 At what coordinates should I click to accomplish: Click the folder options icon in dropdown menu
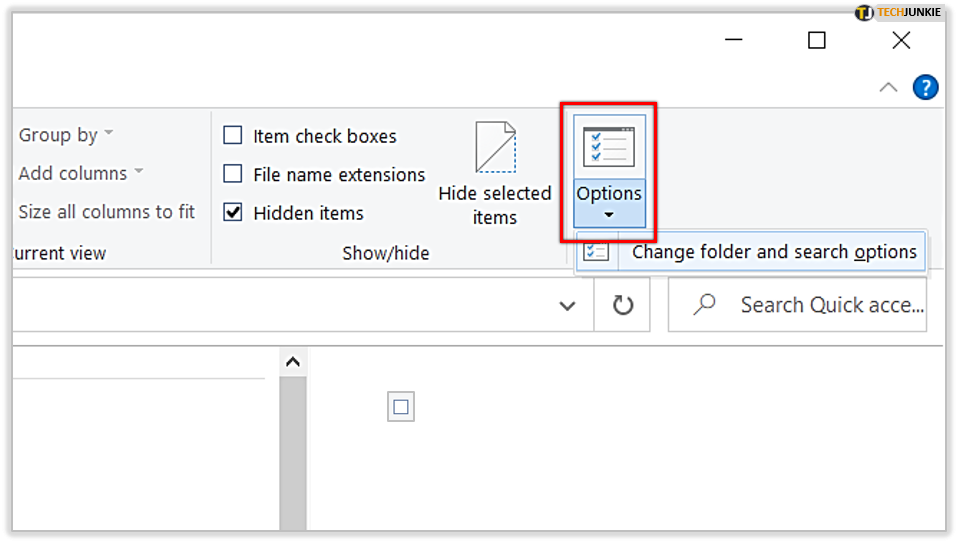pos(596,251)
